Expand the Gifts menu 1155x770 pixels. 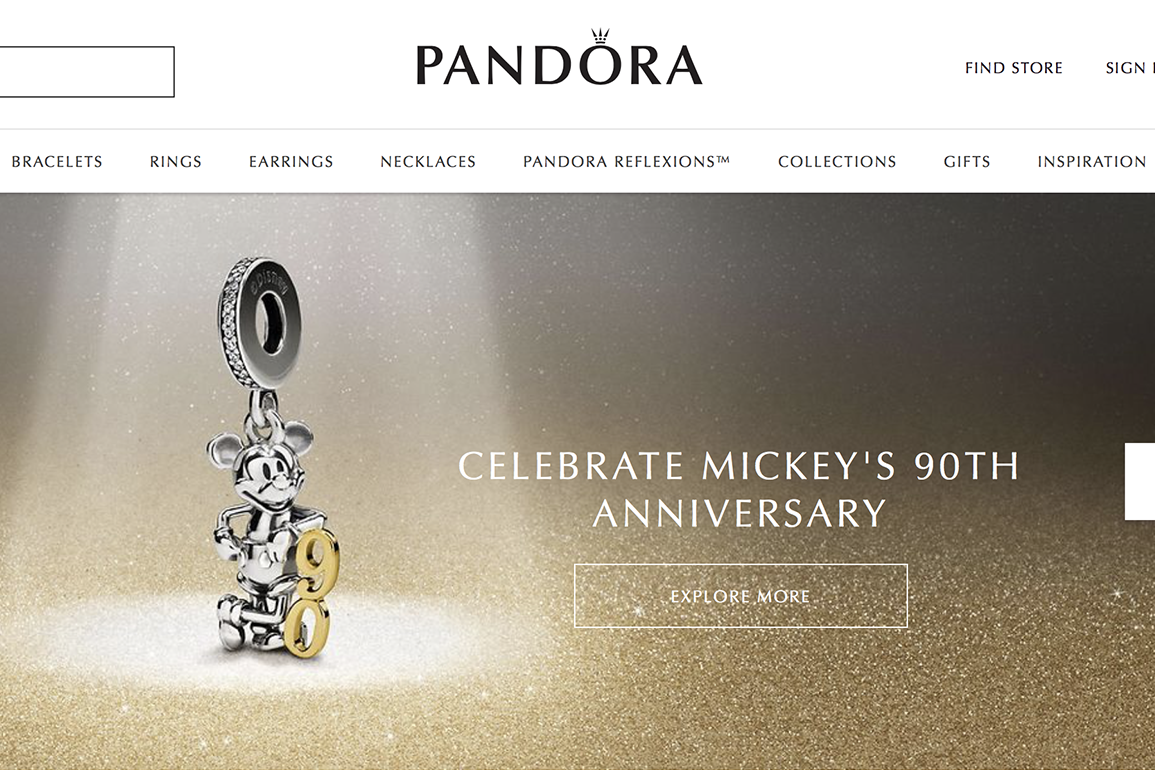click(966, 161)
